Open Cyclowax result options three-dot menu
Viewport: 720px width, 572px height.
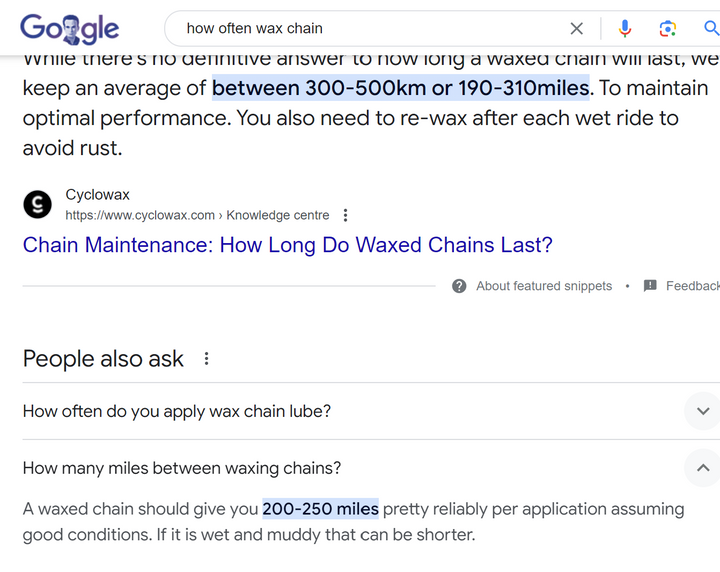click(x=345, y=215)
